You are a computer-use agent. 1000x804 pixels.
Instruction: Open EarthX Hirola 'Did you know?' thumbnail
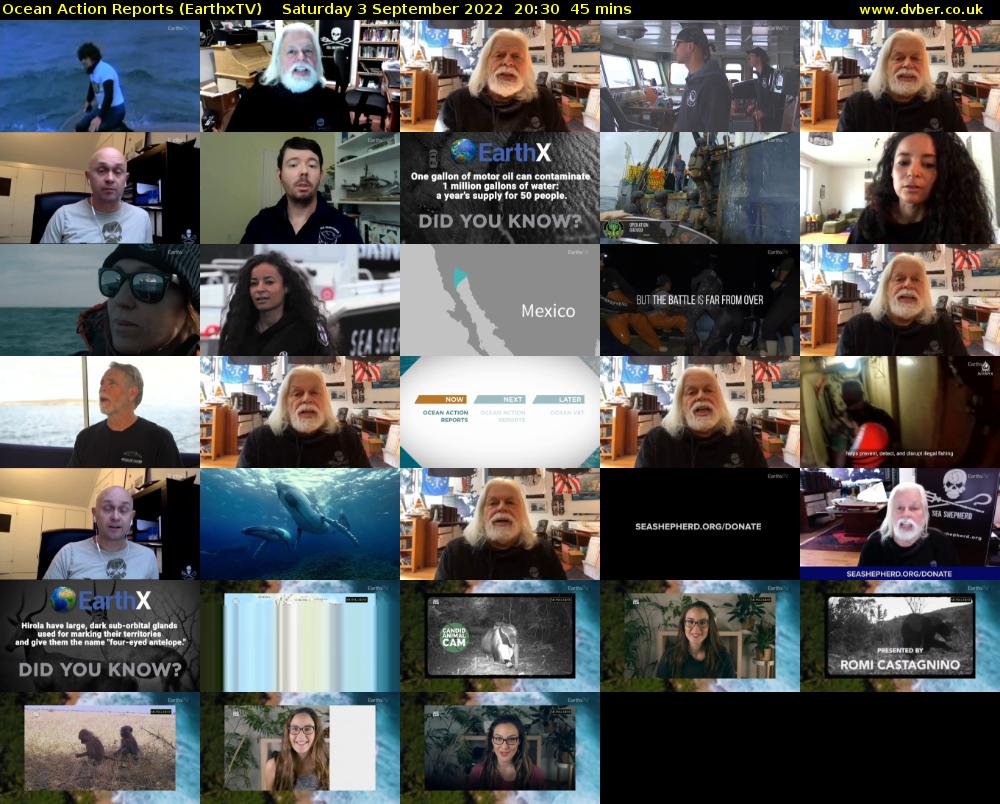click(99, 636)
